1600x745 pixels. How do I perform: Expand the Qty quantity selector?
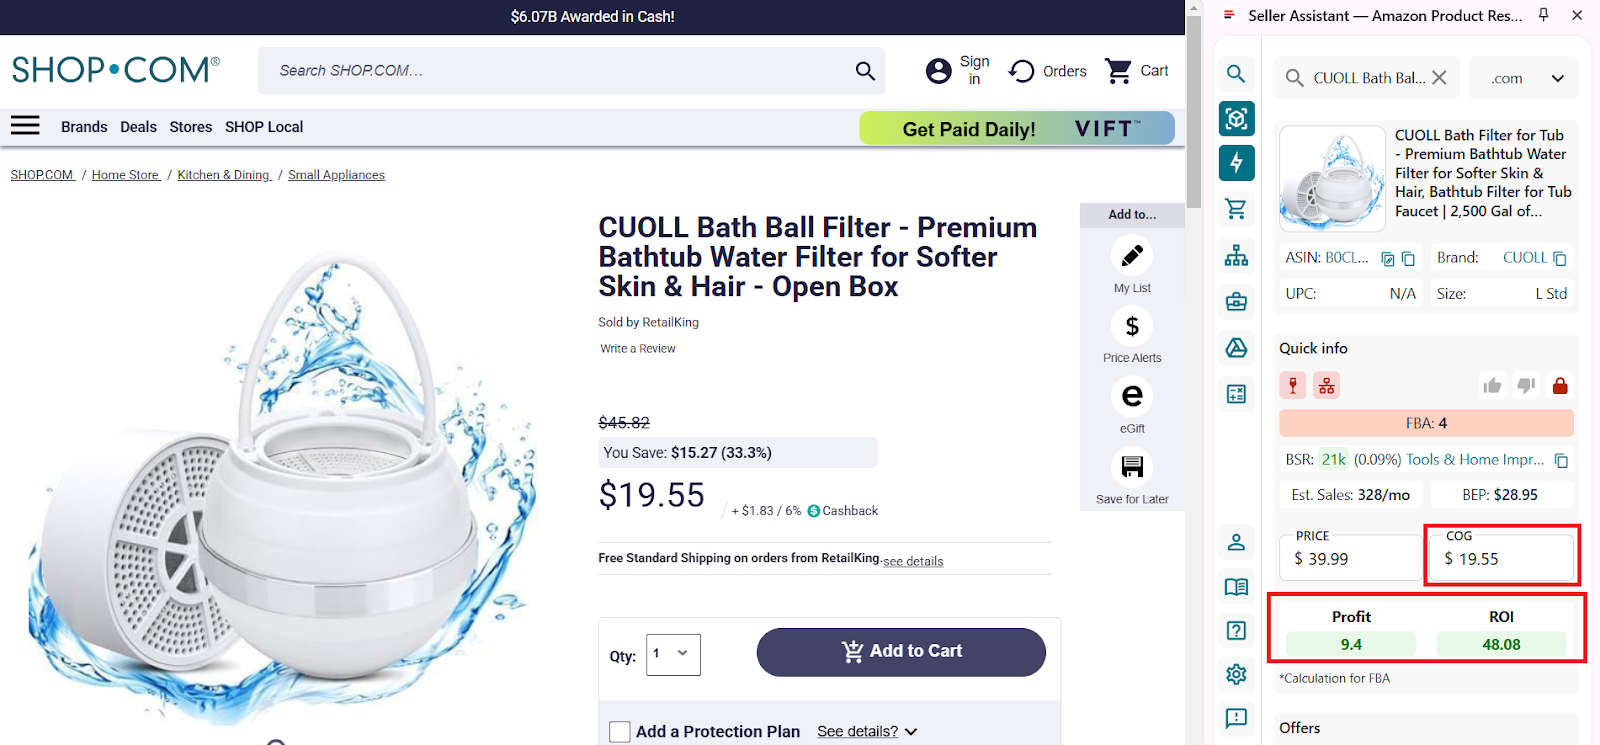[x=672, y=655]
